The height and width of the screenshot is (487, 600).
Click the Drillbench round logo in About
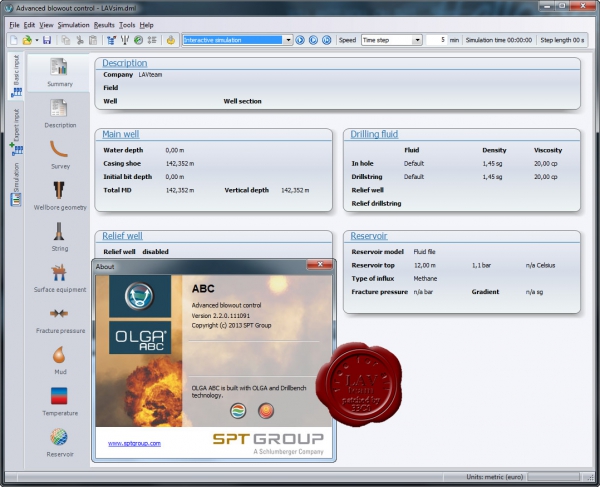tap(266, 411)
